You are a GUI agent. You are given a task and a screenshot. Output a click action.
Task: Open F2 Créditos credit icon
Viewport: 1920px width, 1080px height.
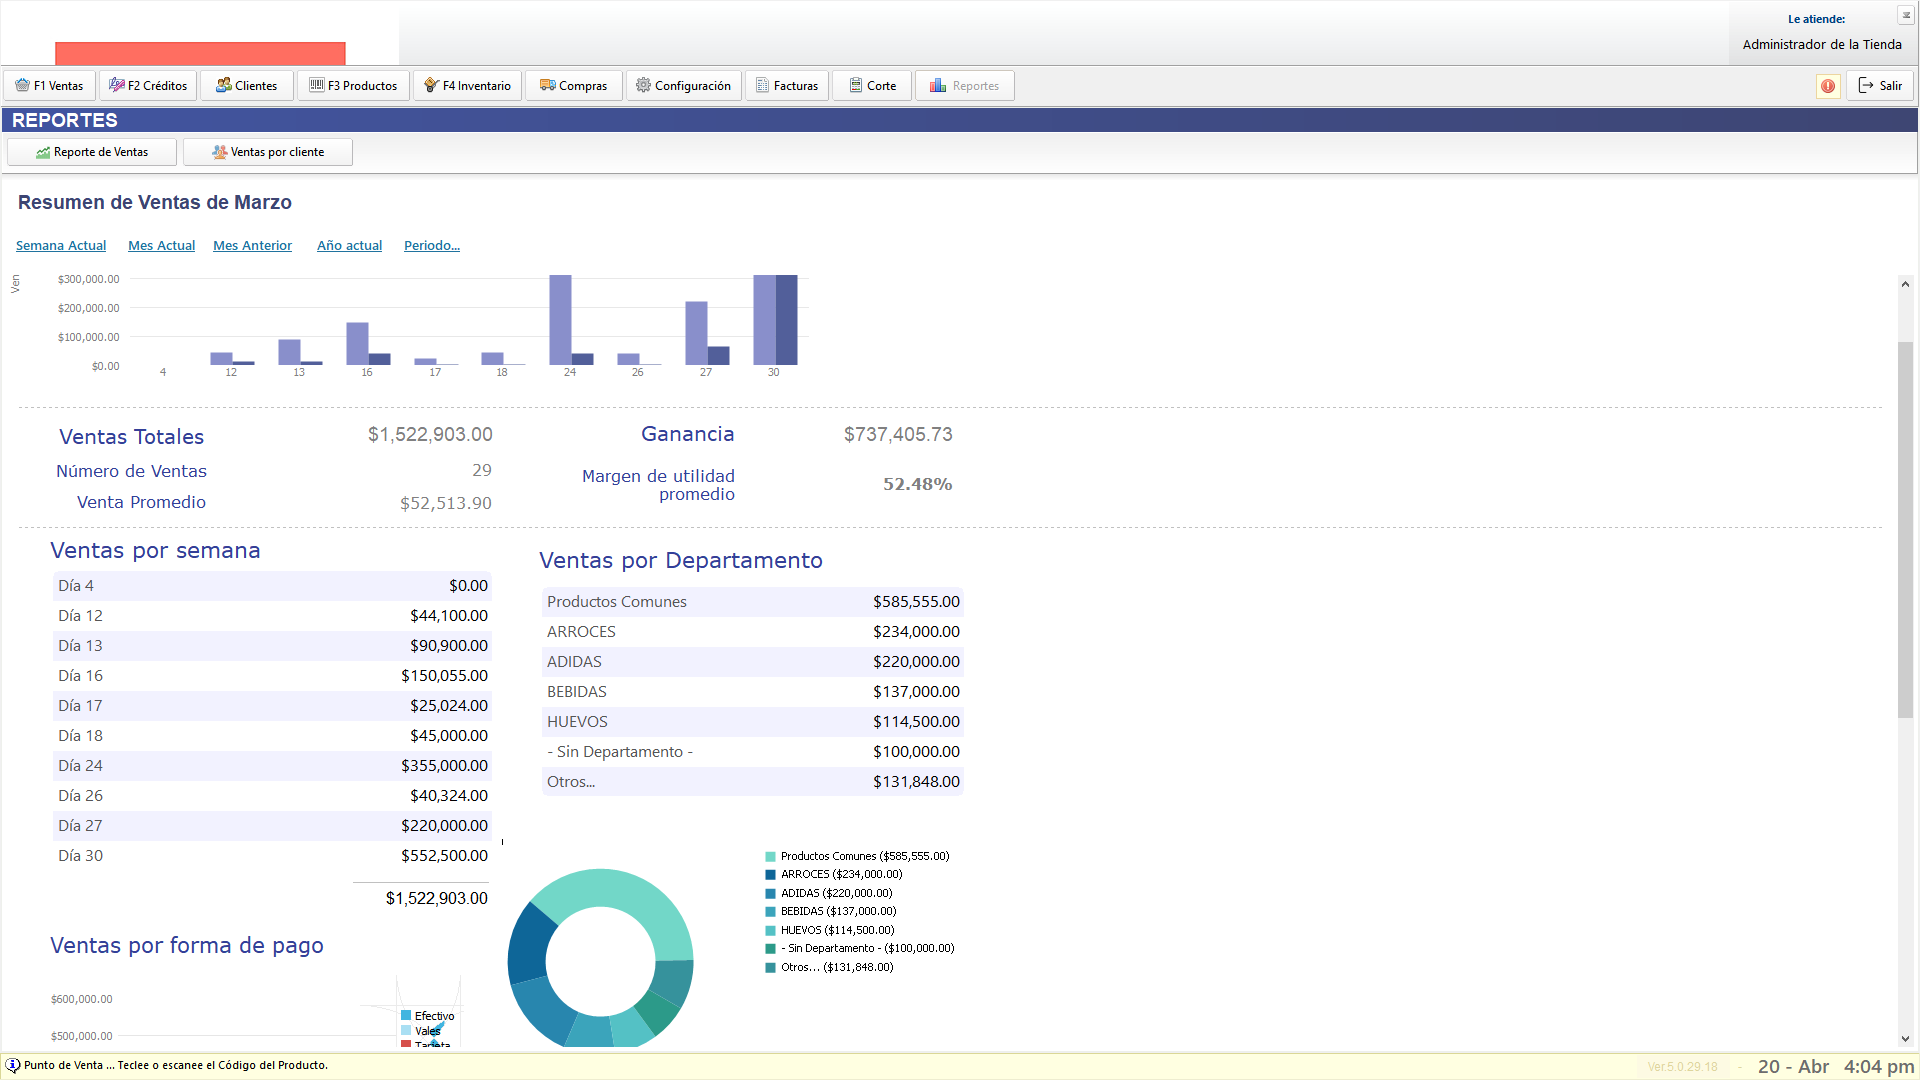117,86
